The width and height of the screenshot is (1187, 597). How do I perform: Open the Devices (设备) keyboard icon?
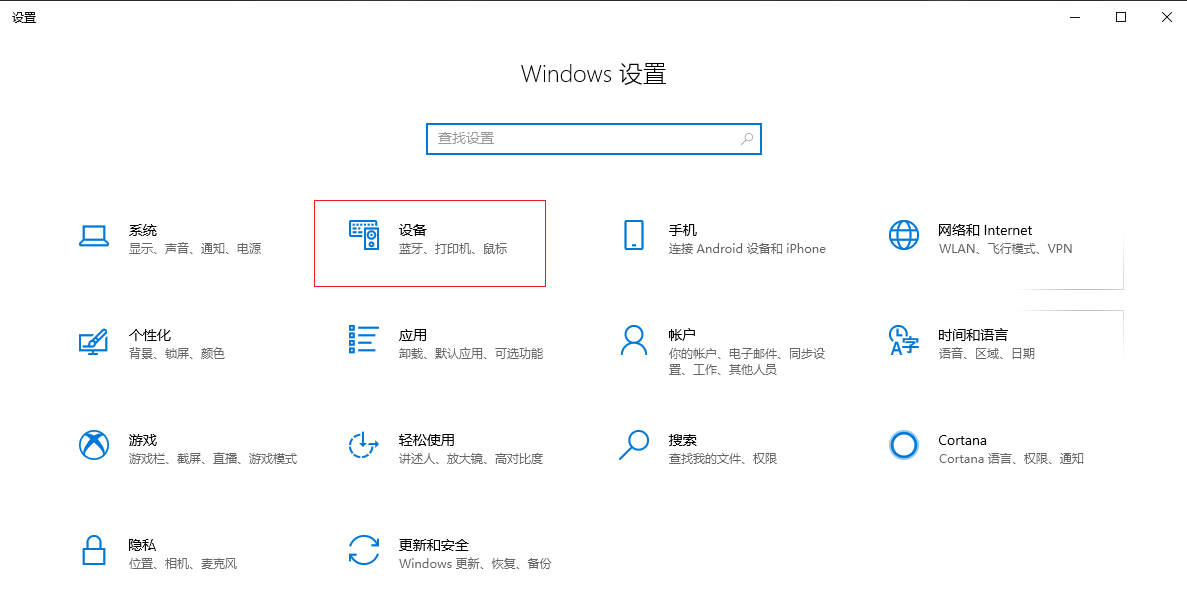(x=364, y=236)
